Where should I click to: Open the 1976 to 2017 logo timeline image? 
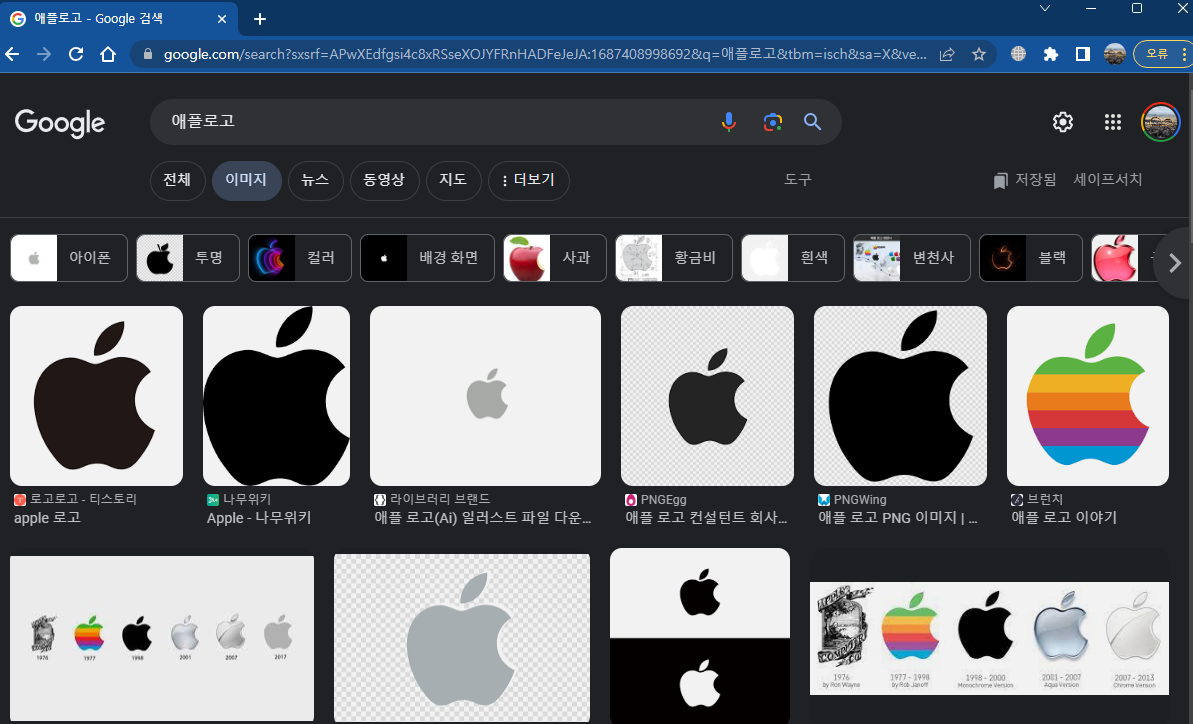click(162, 638)
